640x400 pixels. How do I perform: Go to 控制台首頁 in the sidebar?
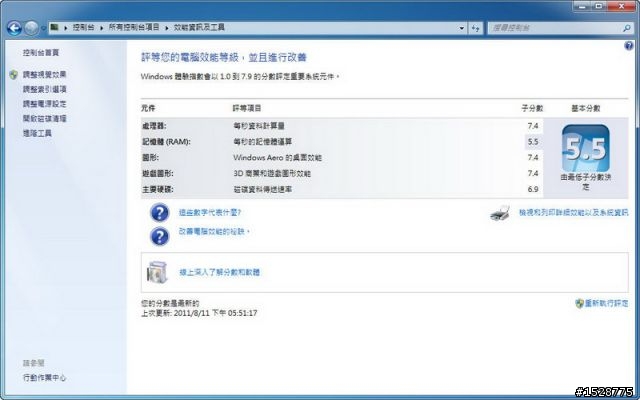(x=41, y=52)
